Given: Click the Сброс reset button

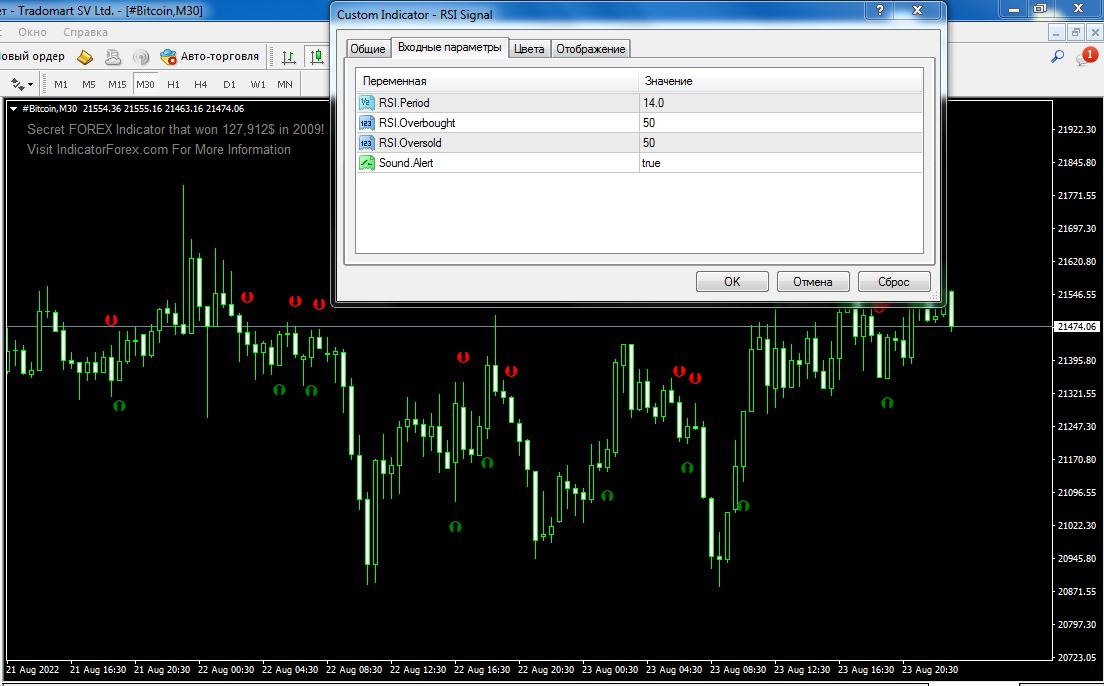Looking at the screenshot, I should click(x=894, y=282).
